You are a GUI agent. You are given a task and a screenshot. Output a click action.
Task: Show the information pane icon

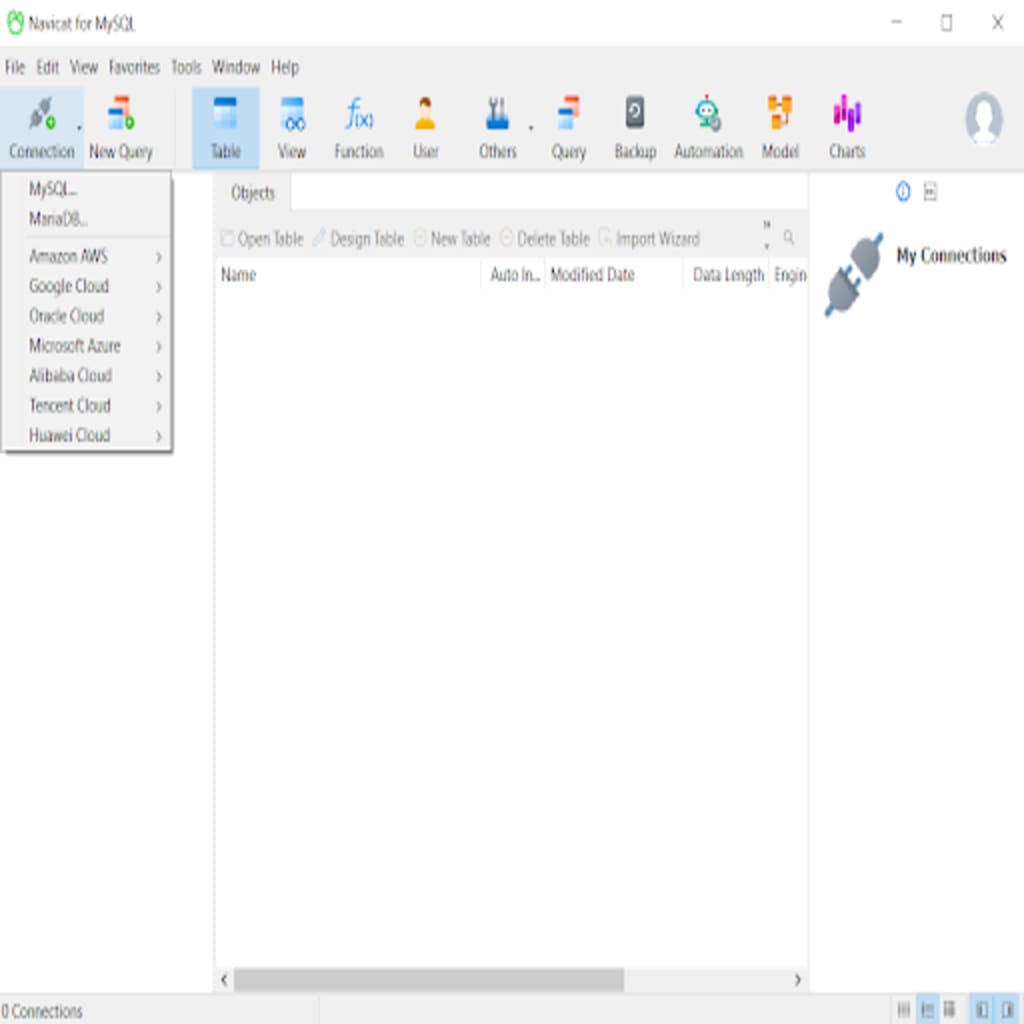(x=903, y=192)
